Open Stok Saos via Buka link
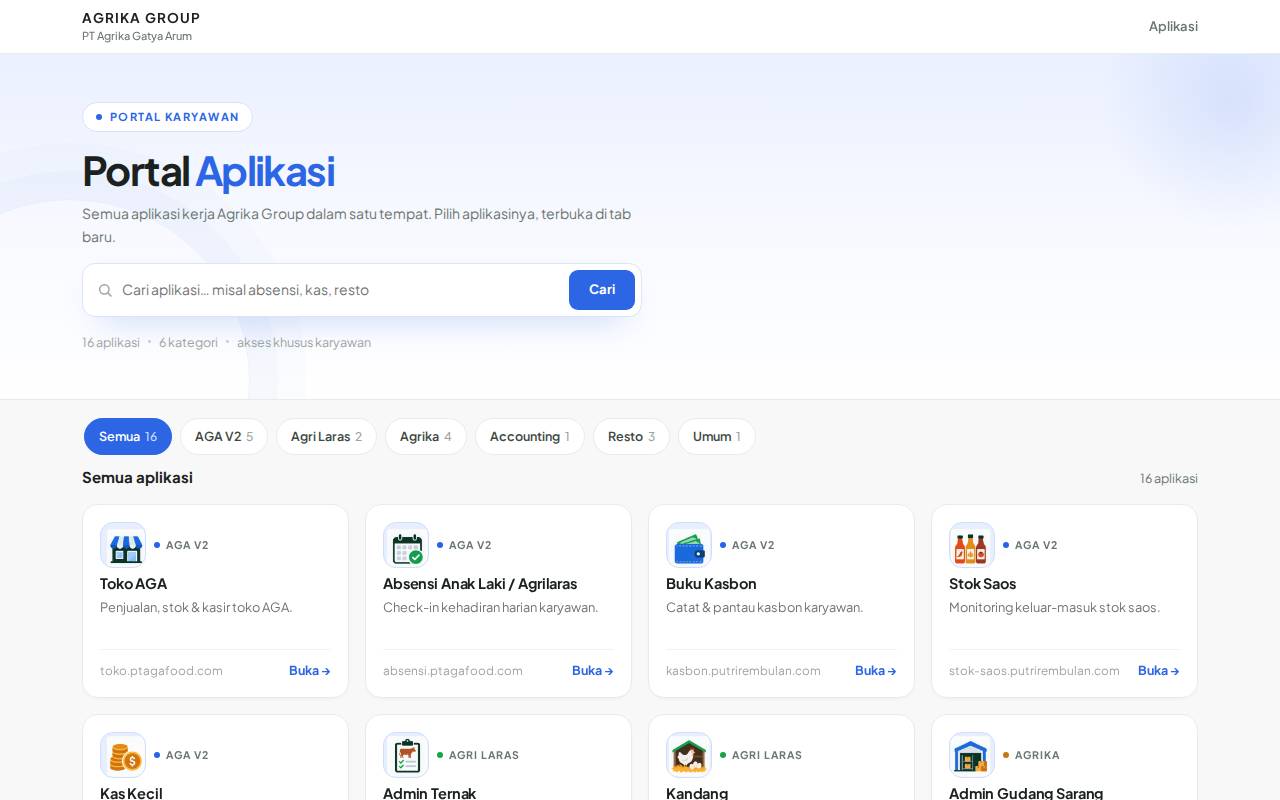Image resolution: width=1280 pixels, height=800 pixels. point(1159,671)
